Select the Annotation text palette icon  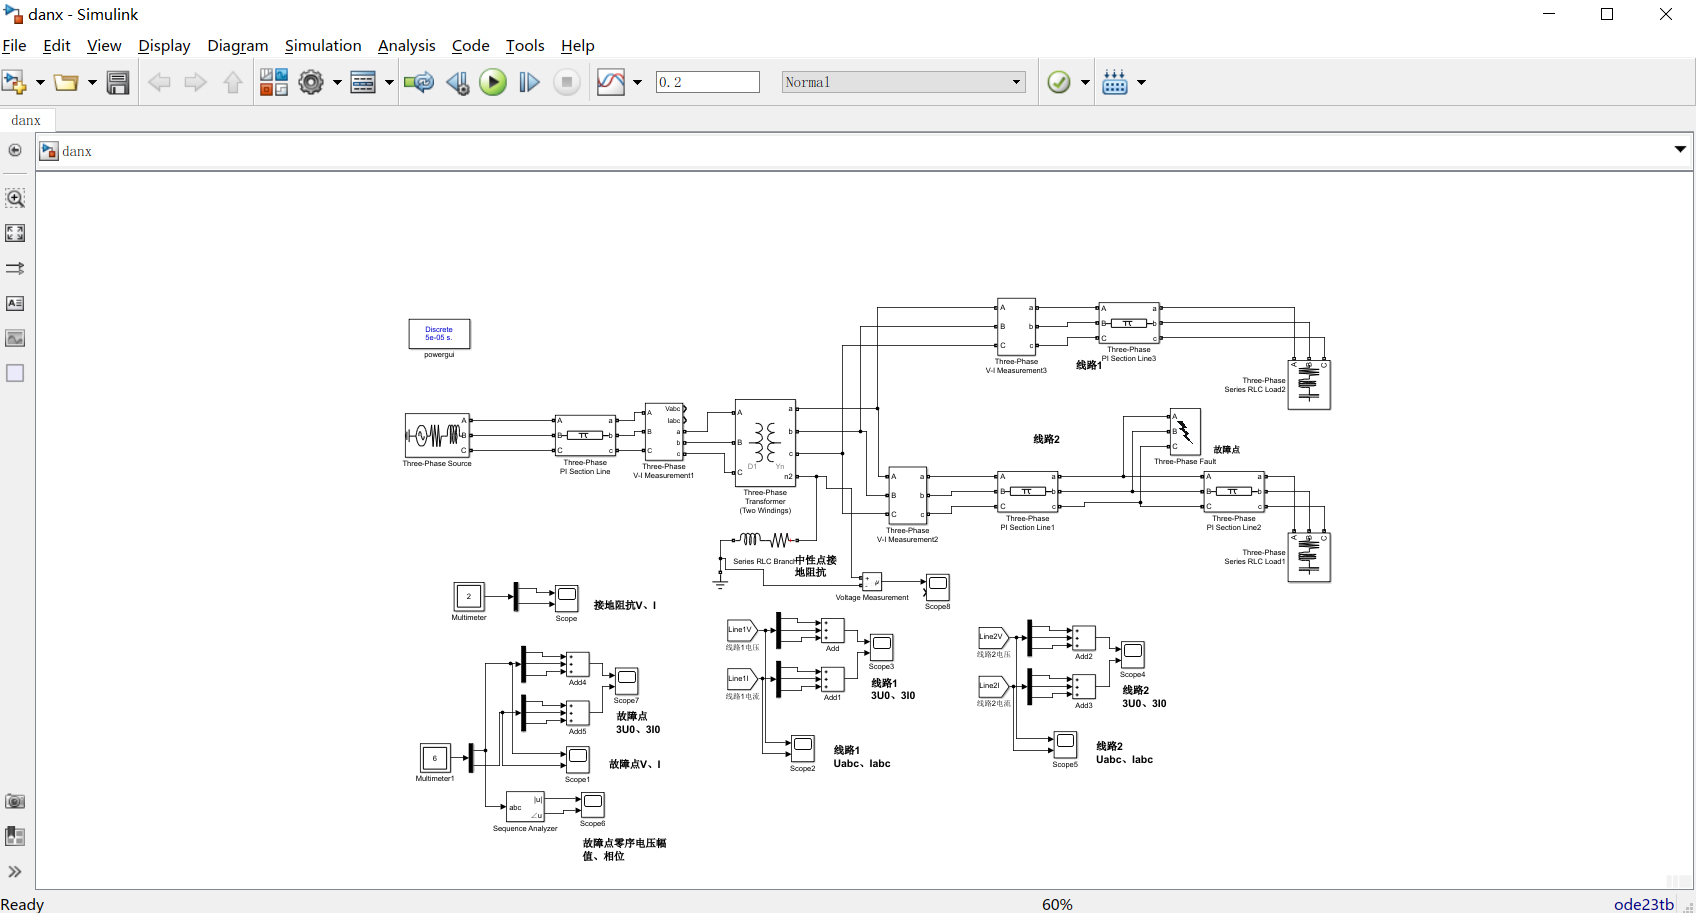[x=15, y=303]
